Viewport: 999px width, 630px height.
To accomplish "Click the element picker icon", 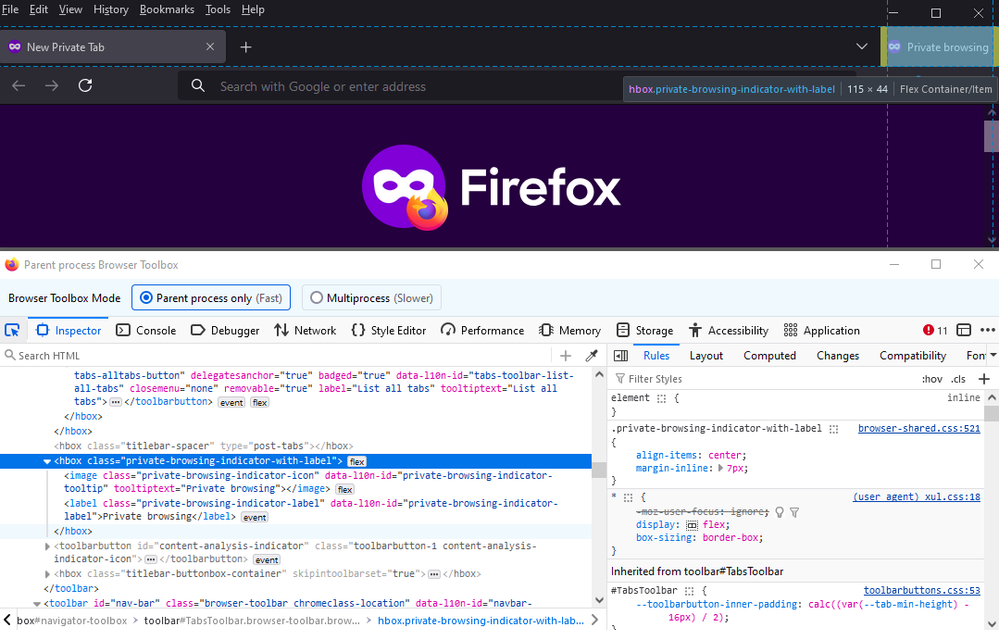I will coord(12,330).
